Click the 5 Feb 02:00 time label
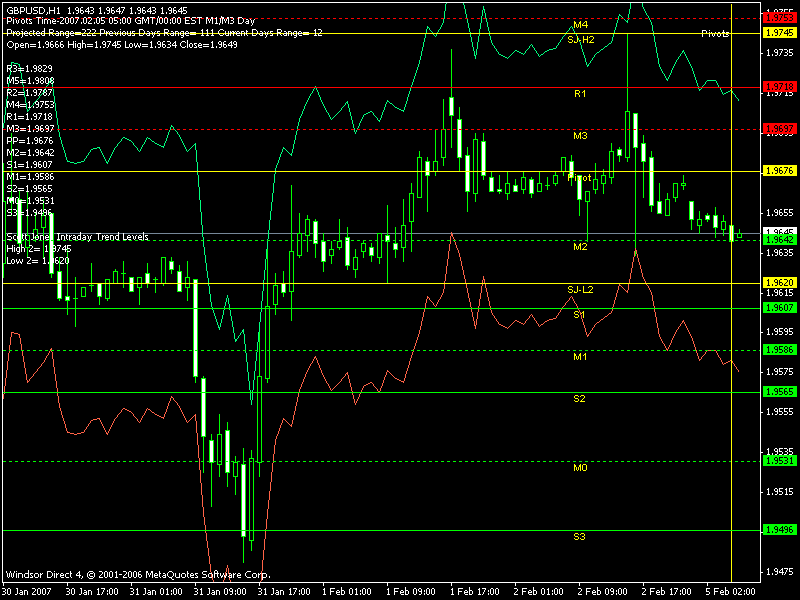This screenshot has width=800, height=600. click(730, 591)
